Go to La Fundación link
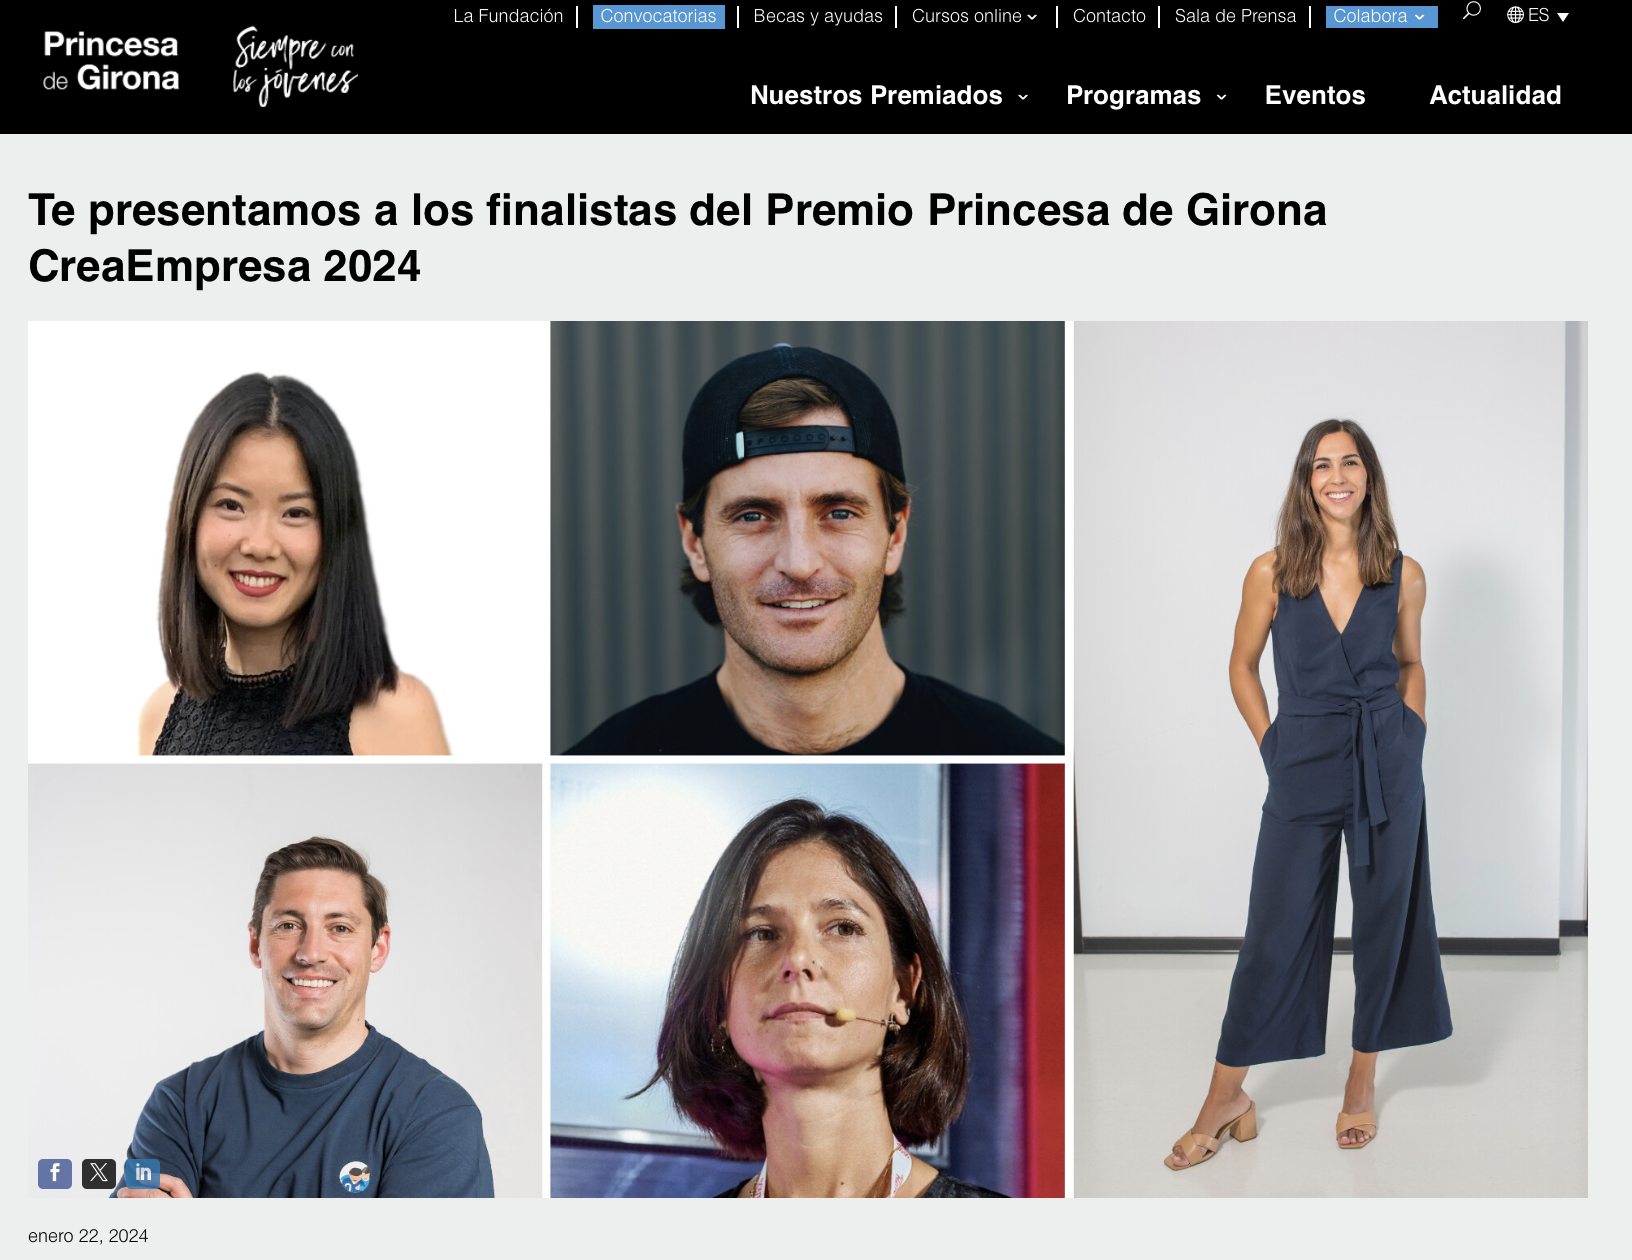The image size is (1632, 1260). pos(508,16)
